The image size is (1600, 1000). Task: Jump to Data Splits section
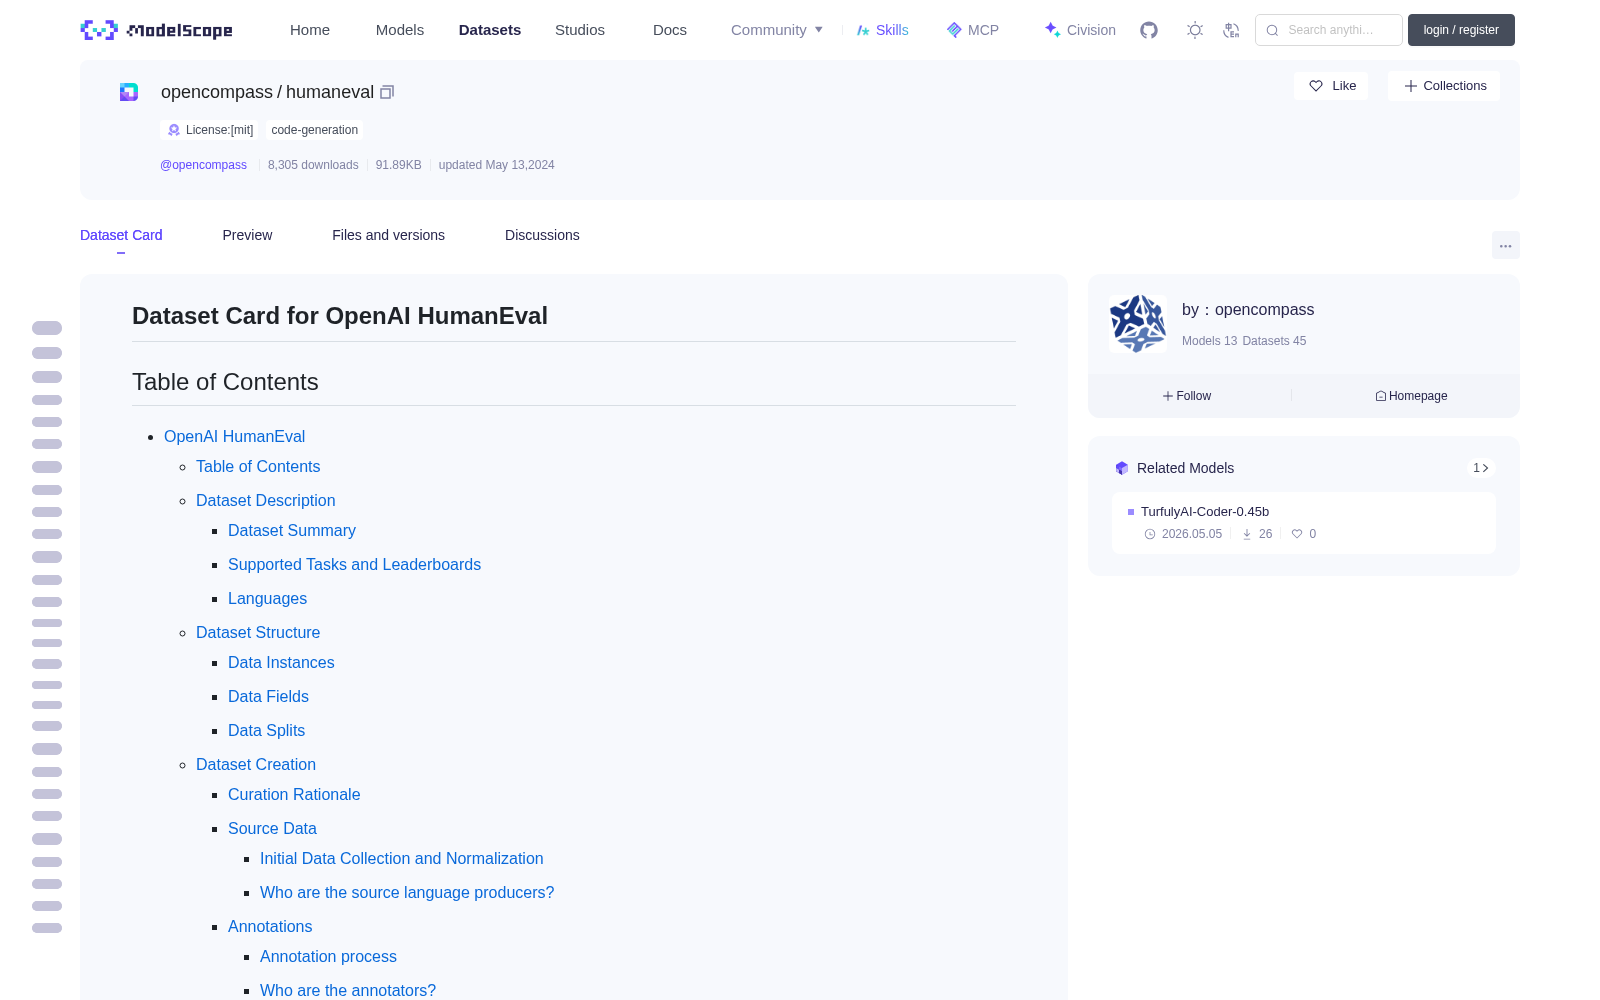(x=266, y=730)
